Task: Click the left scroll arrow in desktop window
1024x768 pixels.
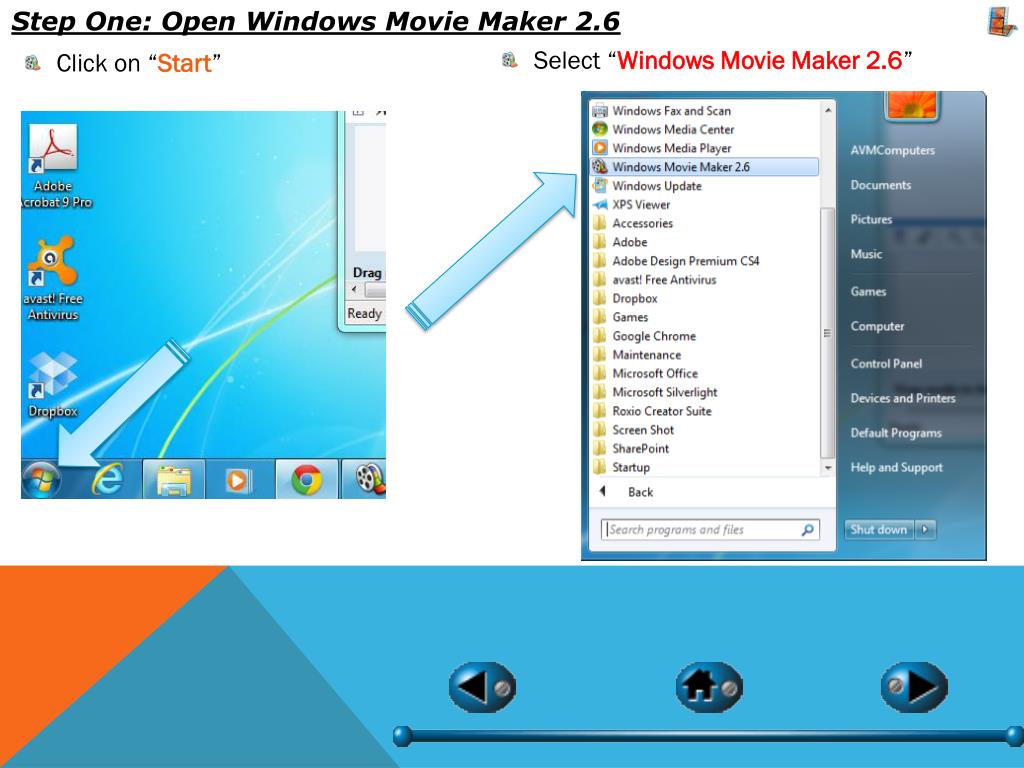Action: pos(355,289)
